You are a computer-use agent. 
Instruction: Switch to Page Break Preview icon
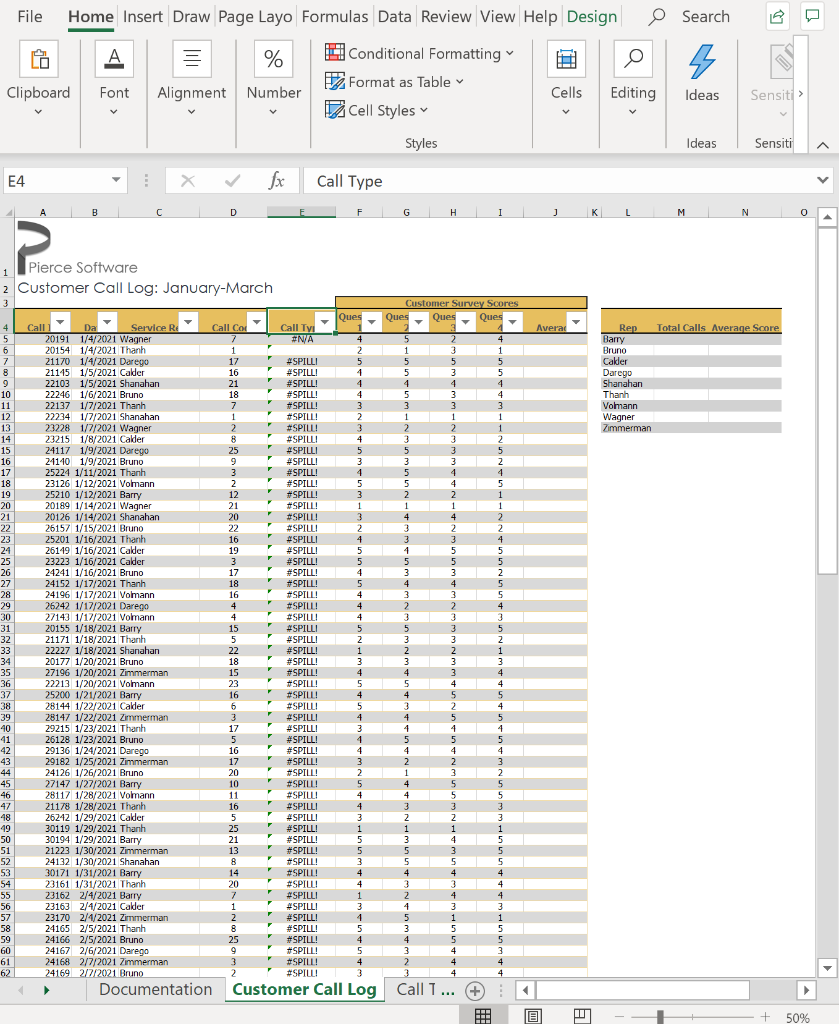(x=582, y=1016)
